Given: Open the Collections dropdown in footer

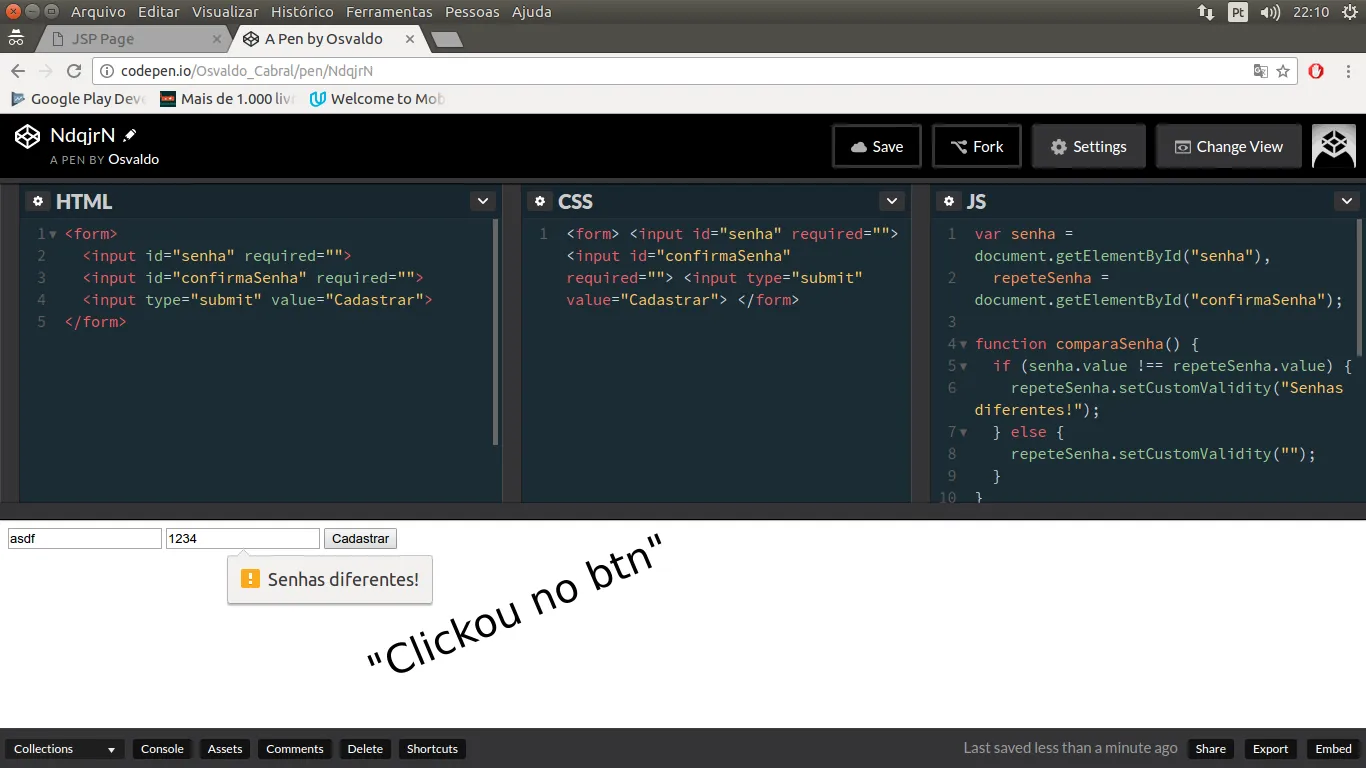Looking at the screenshot, I should [65, 749].
